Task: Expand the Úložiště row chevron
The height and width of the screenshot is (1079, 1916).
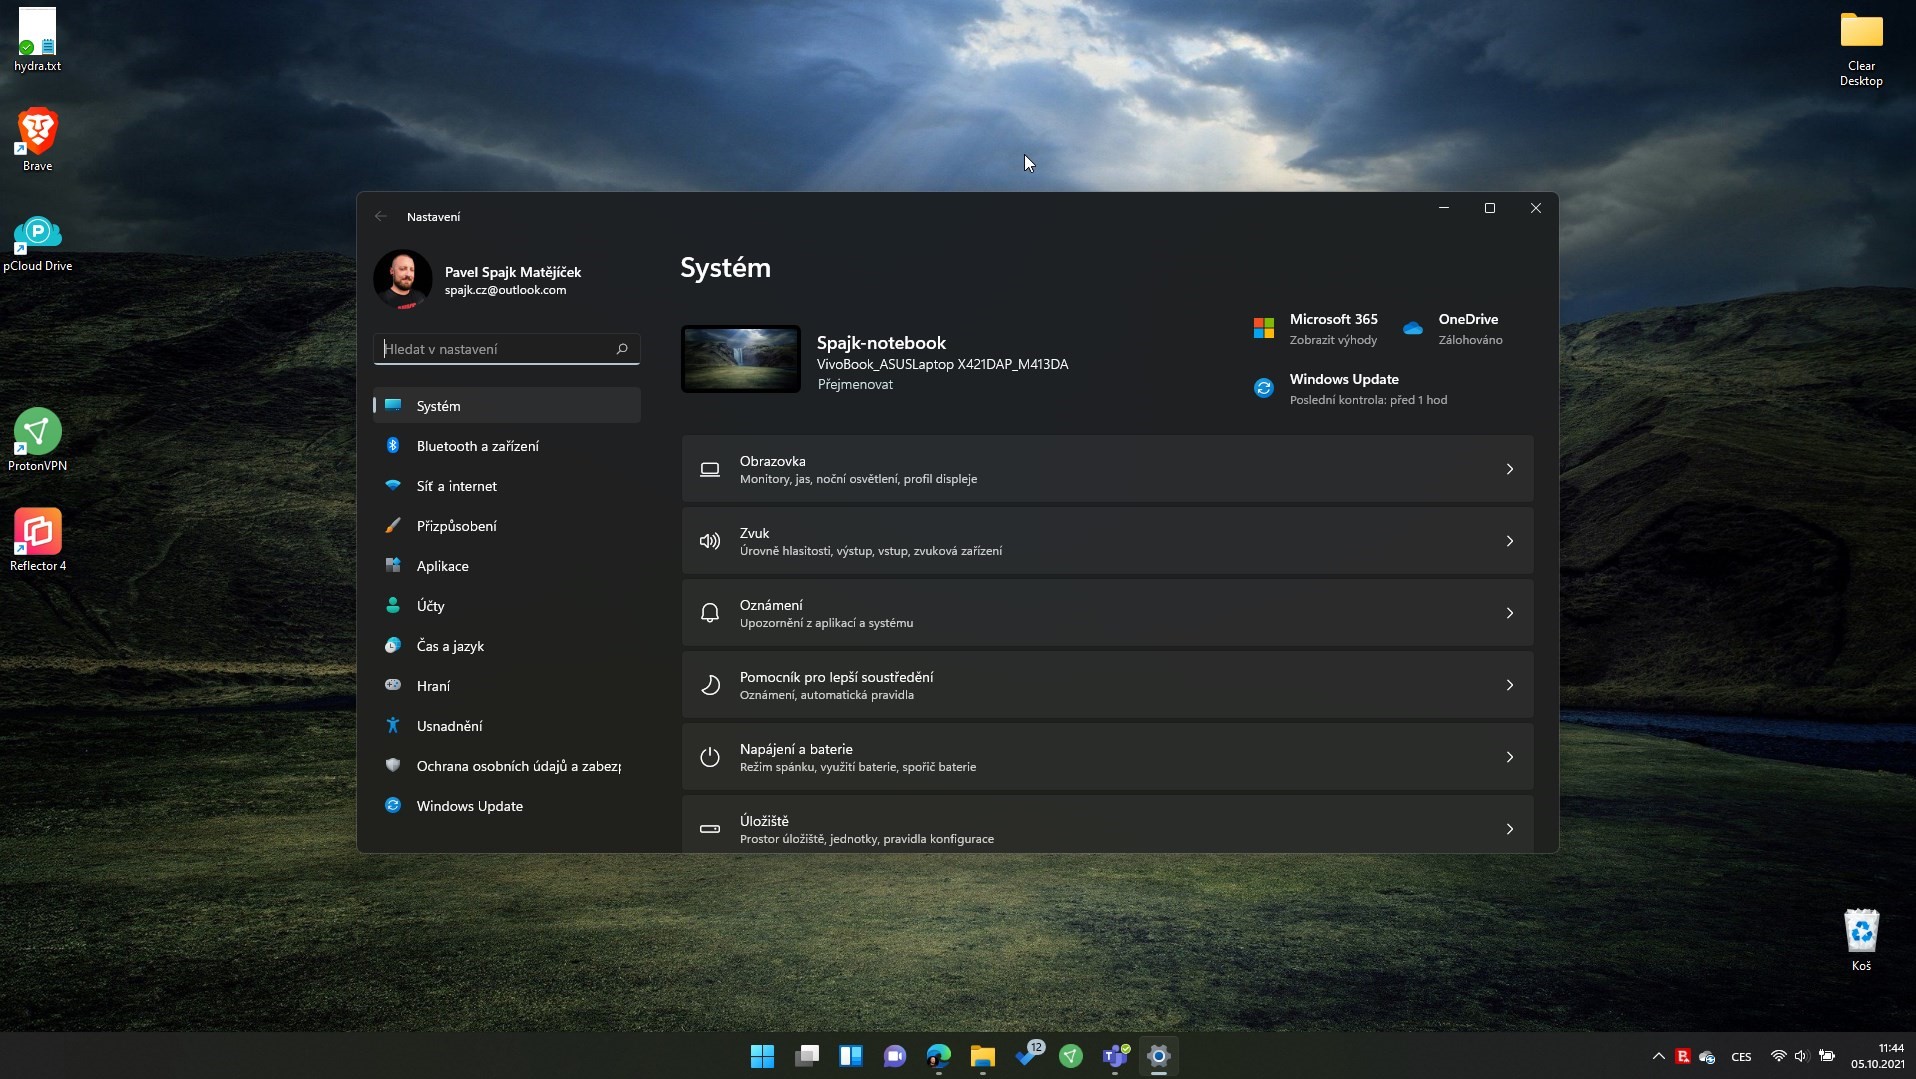Action: (x=1510, y=829)
